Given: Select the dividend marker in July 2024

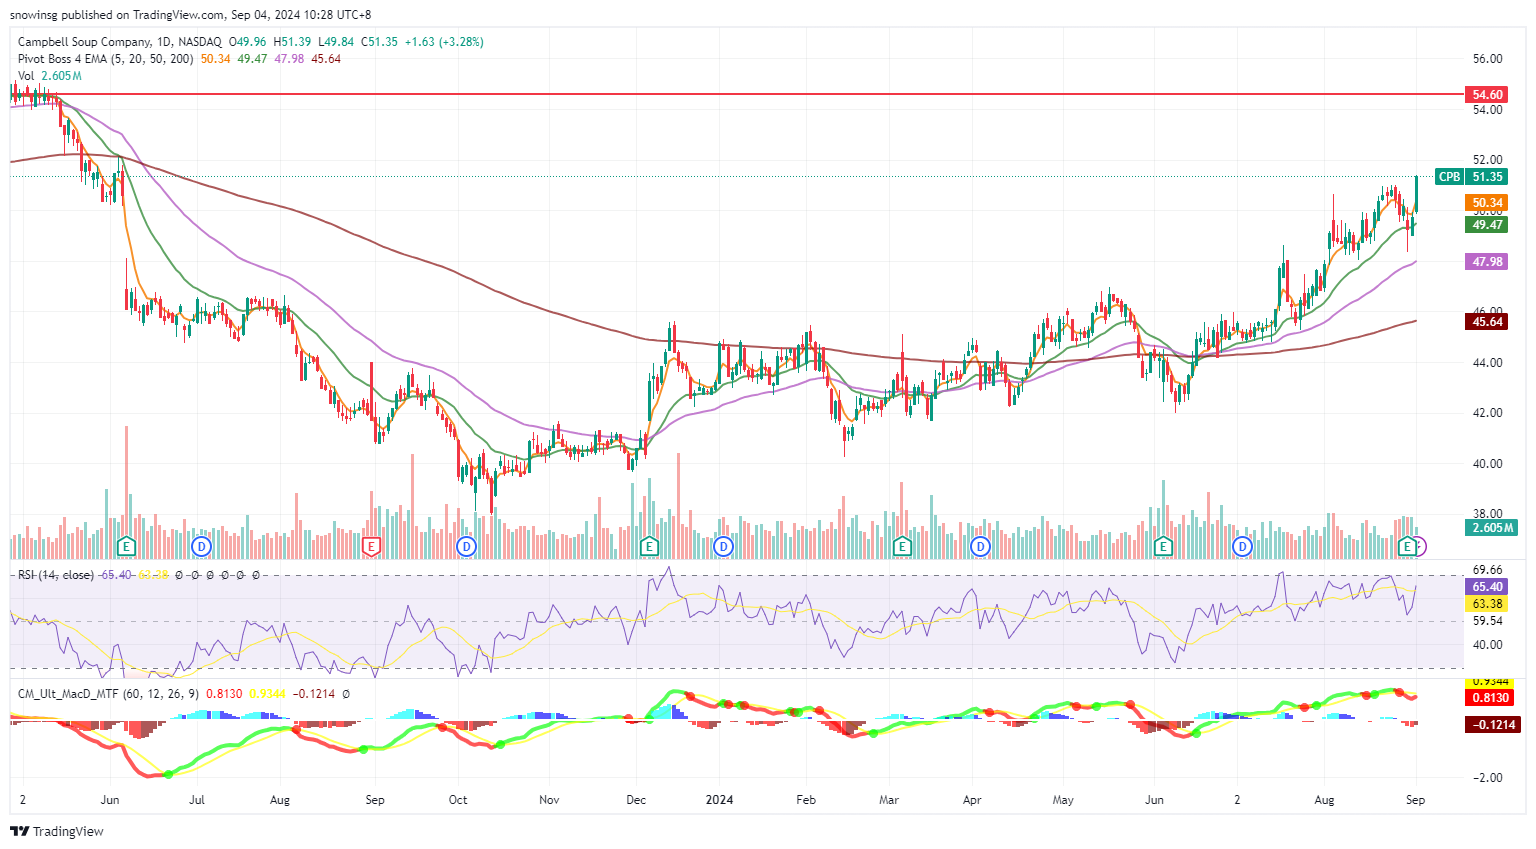Looking at the screenshot, I should [x=1242, y=546].
